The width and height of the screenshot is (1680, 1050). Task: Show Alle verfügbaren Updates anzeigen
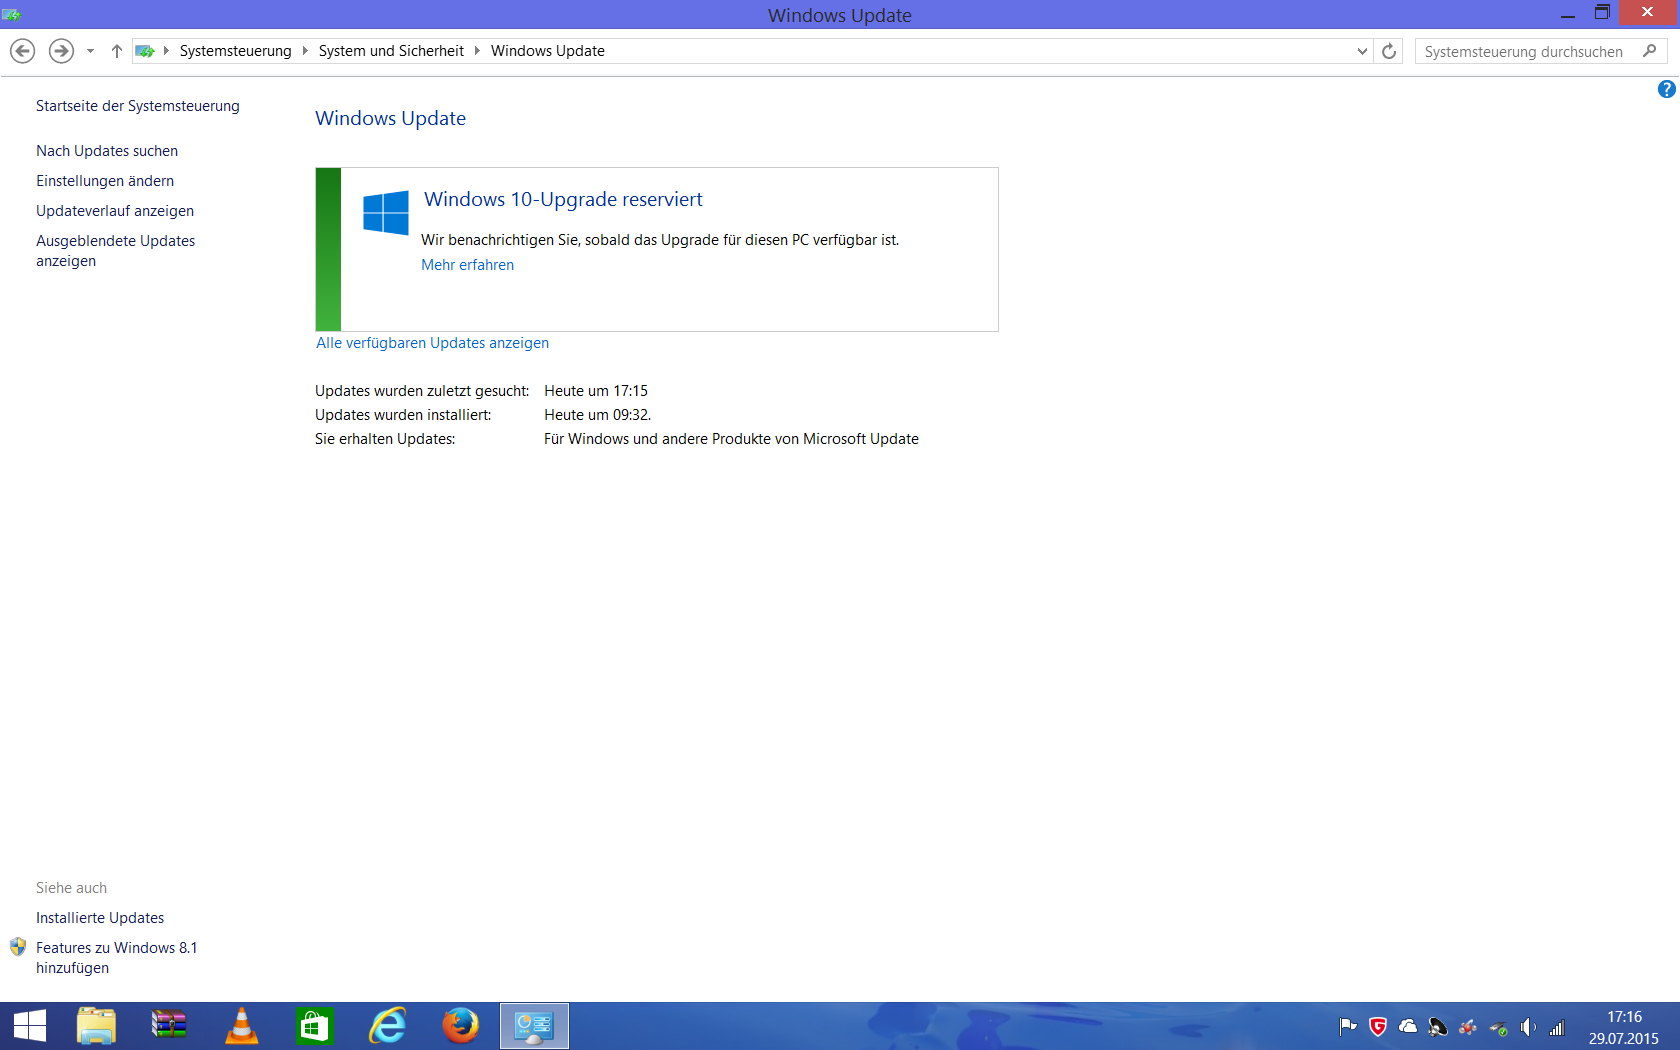(x=432, y=343)
